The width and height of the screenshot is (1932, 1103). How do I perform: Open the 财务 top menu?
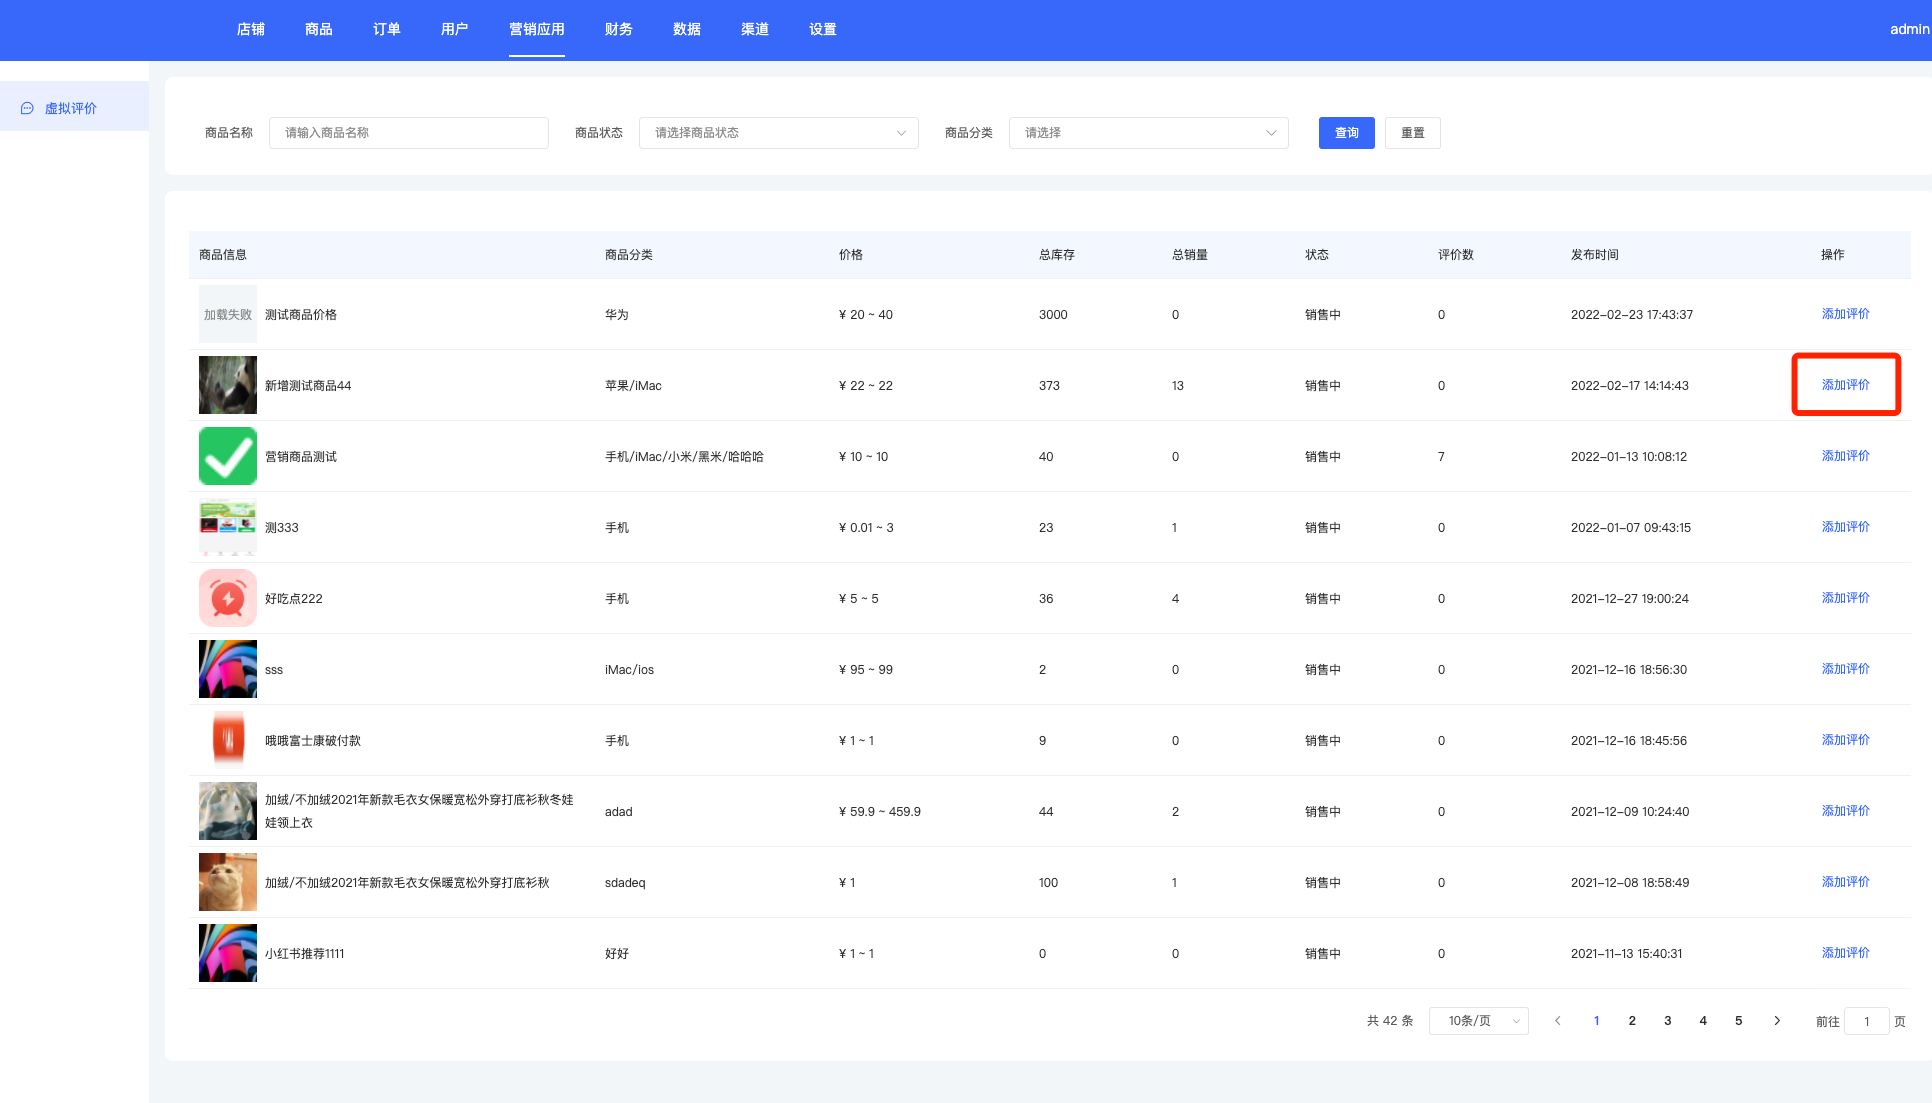point(618,29)
